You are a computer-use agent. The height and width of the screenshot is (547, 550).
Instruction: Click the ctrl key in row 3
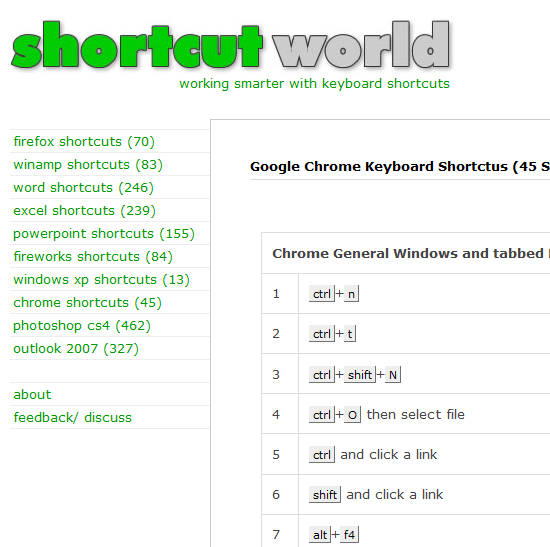322,375
